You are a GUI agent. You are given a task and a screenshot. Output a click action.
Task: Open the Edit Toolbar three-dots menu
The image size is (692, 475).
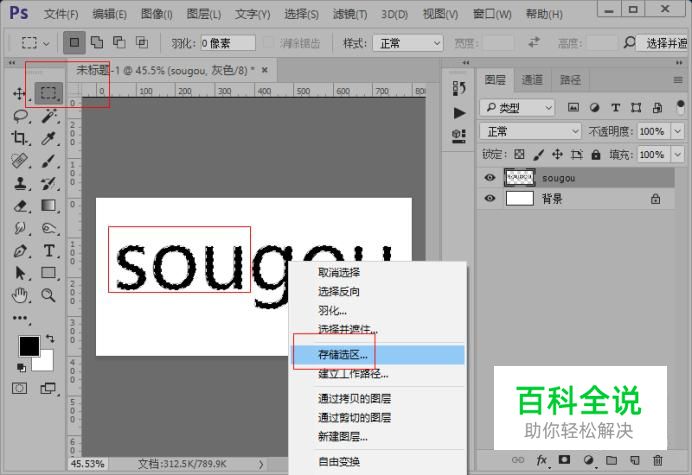click(x=19, y=318)
